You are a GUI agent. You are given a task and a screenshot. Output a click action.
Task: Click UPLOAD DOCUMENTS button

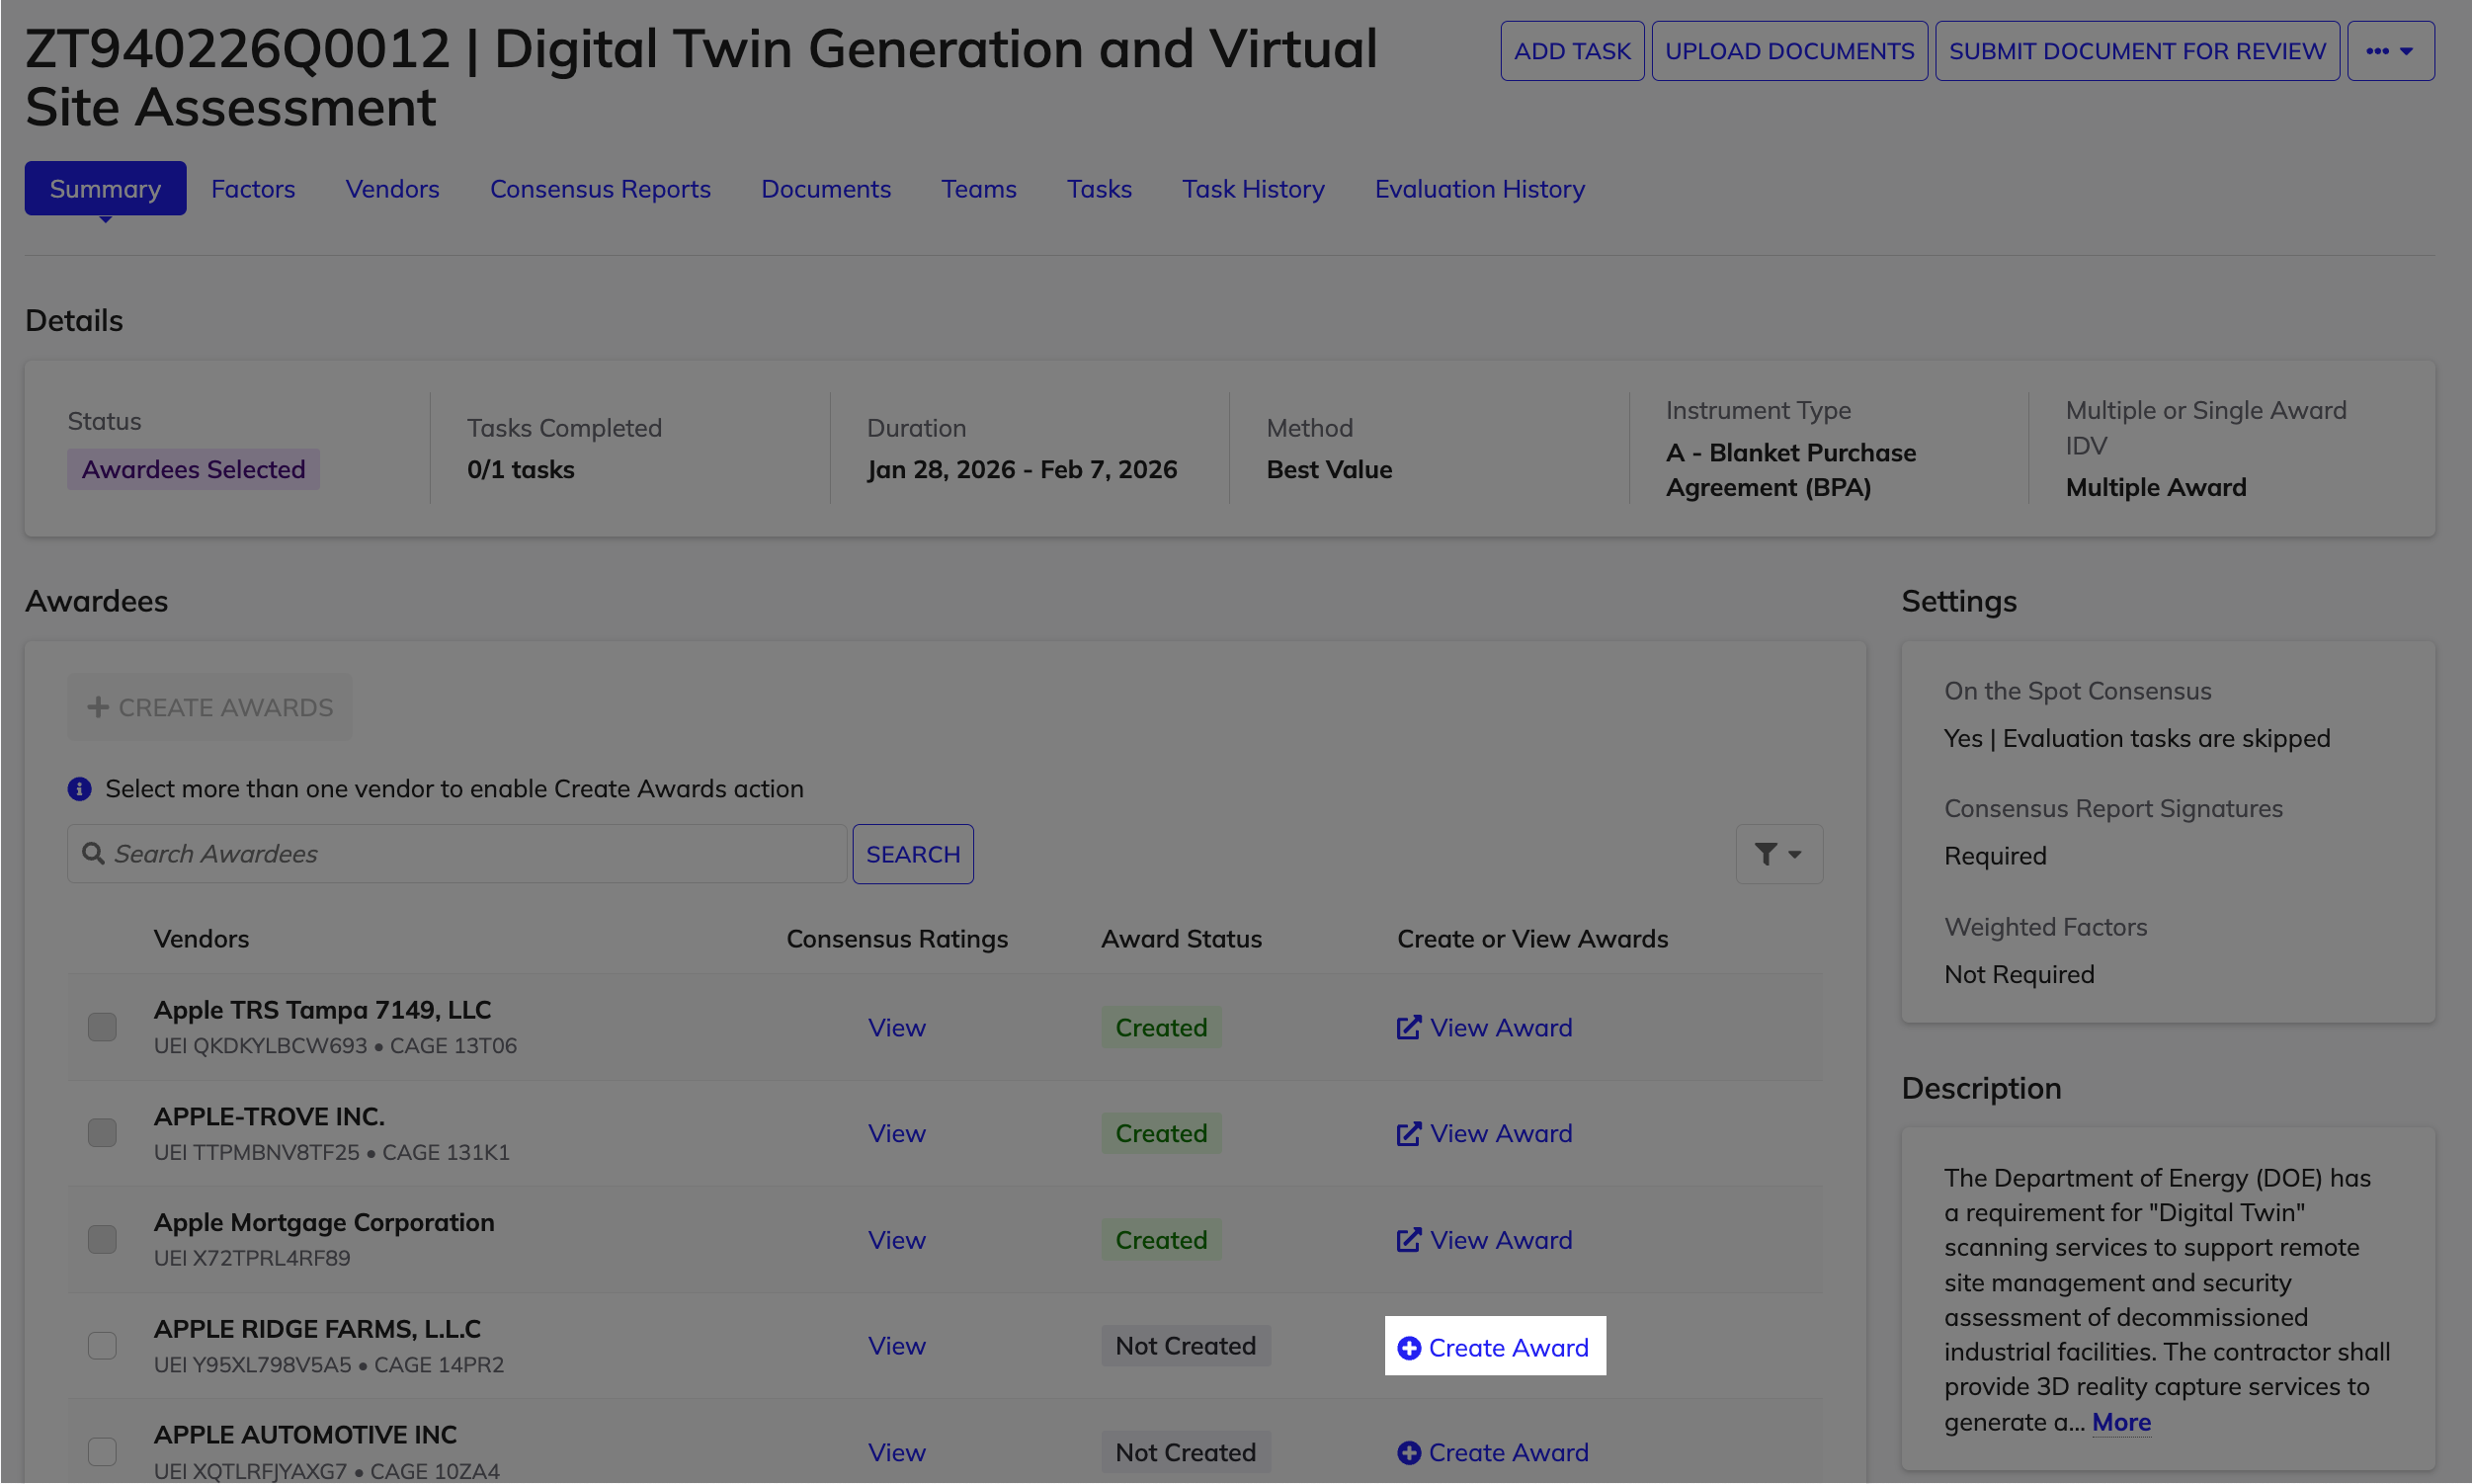[x=1789, y=51]
